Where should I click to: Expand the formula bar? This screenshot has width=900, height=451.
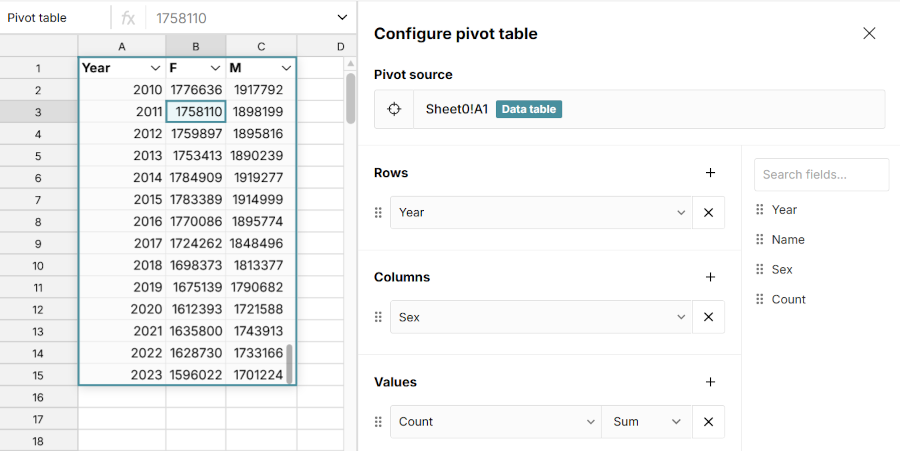[x=342, y=18]
